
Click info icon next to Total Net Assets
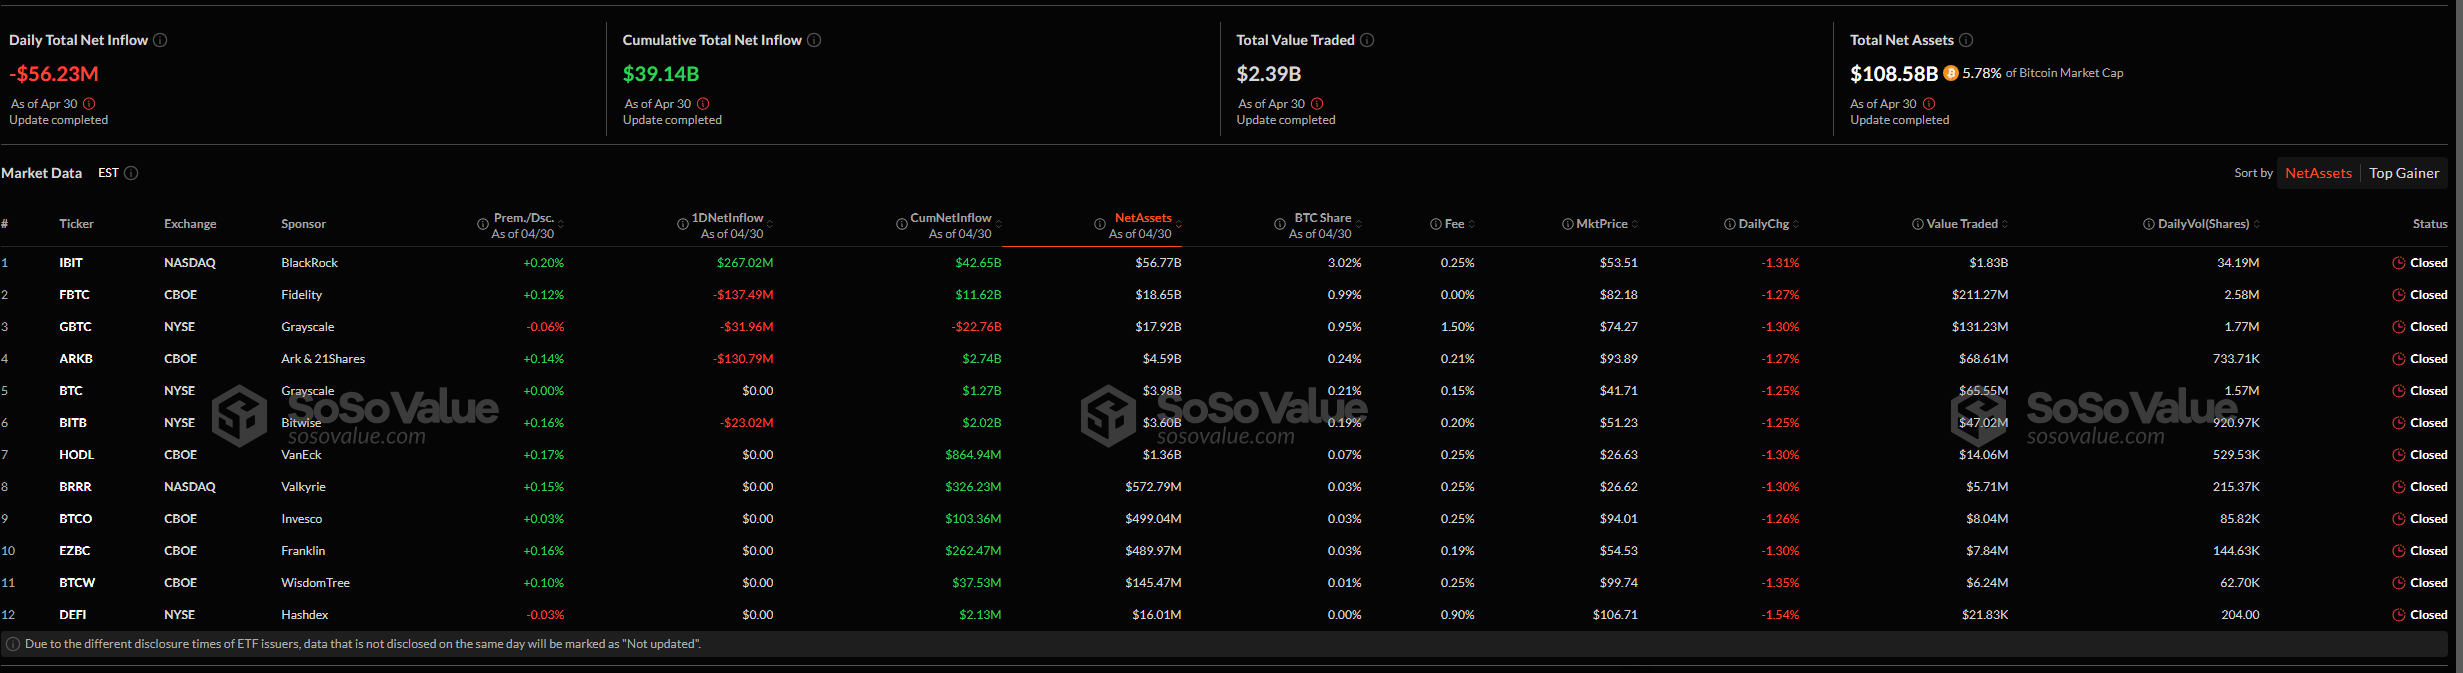(1966, 40)
